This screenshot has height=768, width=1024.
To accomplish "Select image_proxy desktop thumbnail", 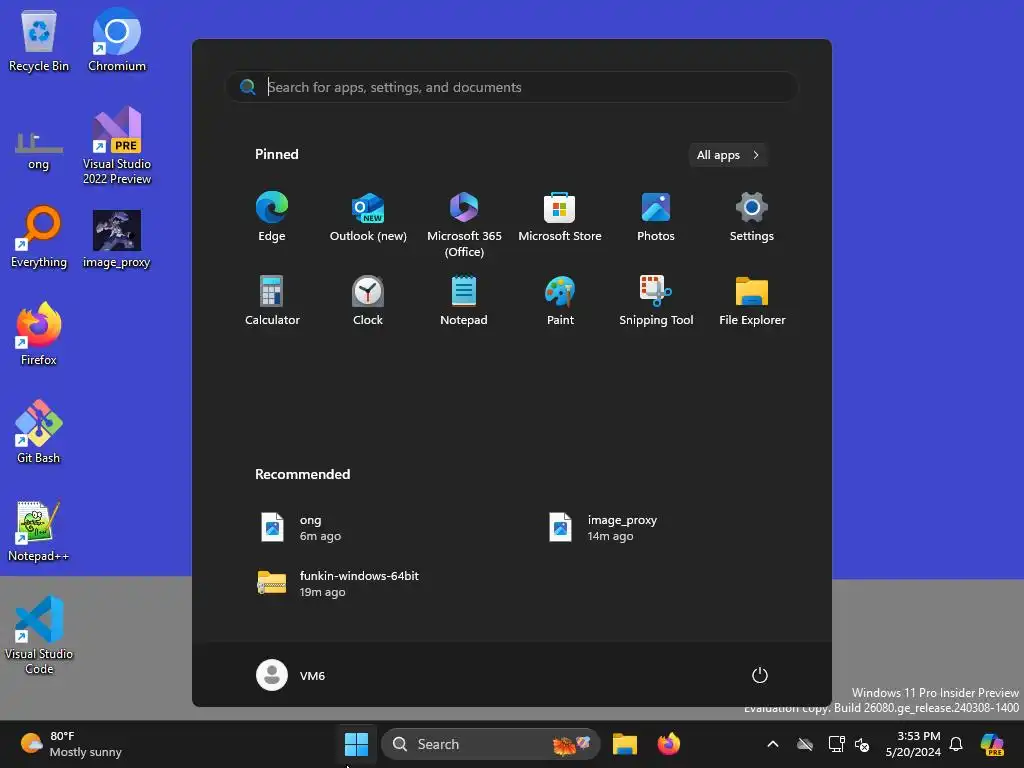I will coord(117,239).
